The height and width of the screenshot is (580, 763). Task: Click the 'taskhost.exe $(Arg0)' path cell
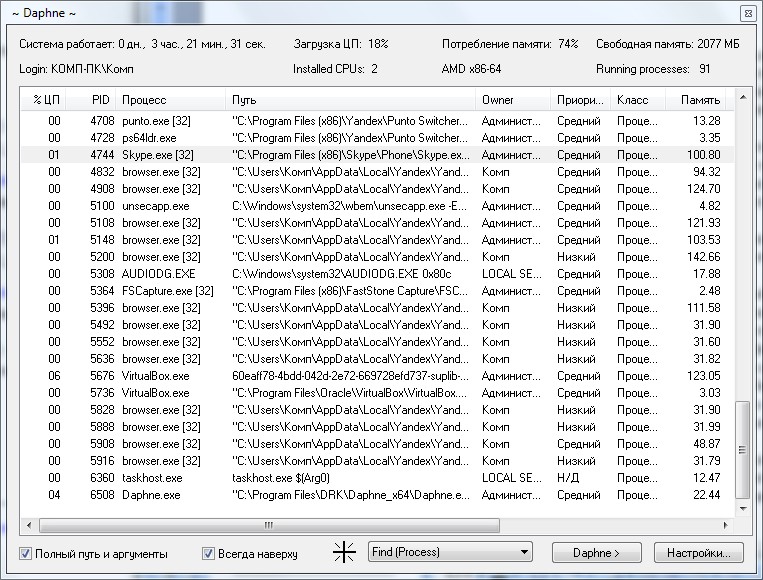coord(281,478)
